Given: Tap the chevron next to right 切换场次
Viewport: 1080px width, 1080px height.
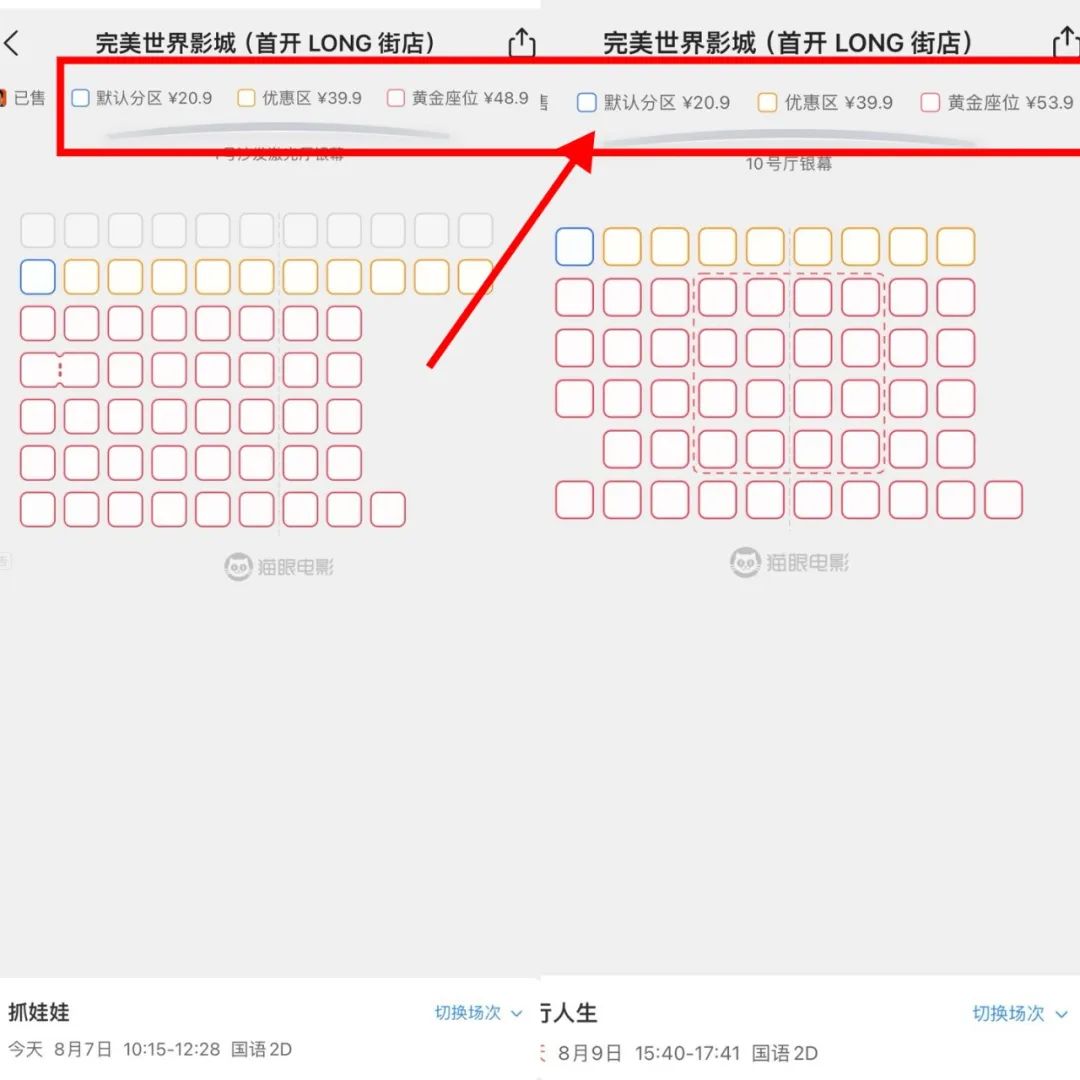Looking at the screenshot, I should tap(1061, 1014).
